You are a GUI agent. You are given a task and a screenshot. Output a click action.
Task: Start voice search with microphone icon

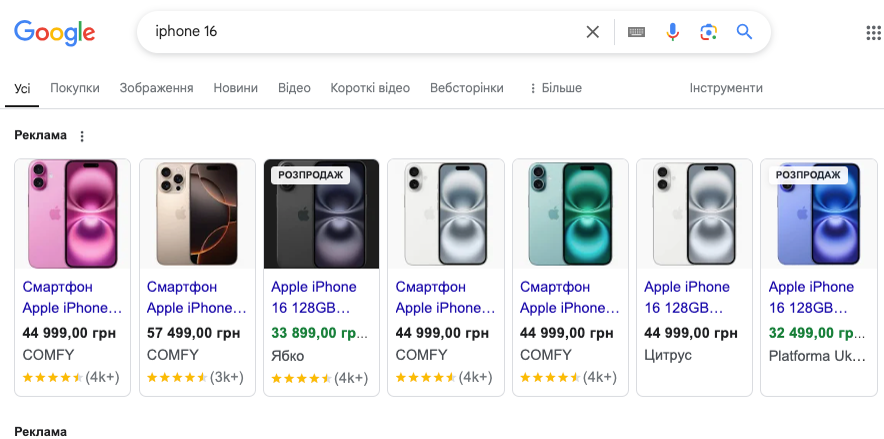pos(672,32)
